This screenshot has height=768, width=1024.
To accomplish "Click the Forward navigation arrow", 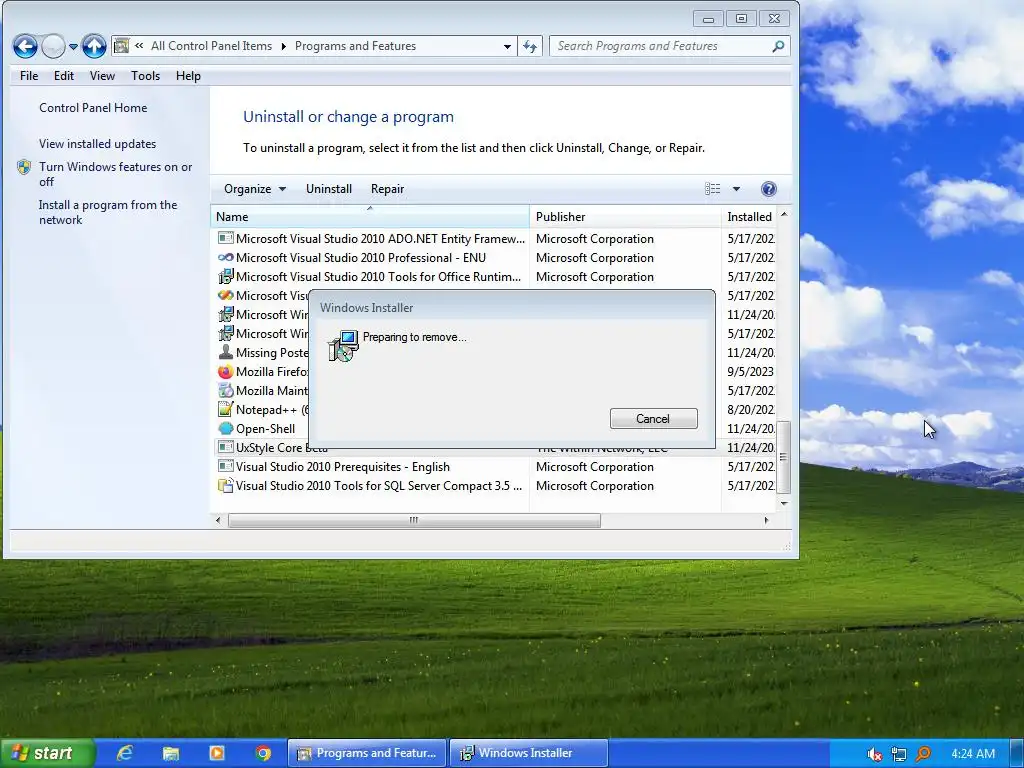I will (54, 46).
